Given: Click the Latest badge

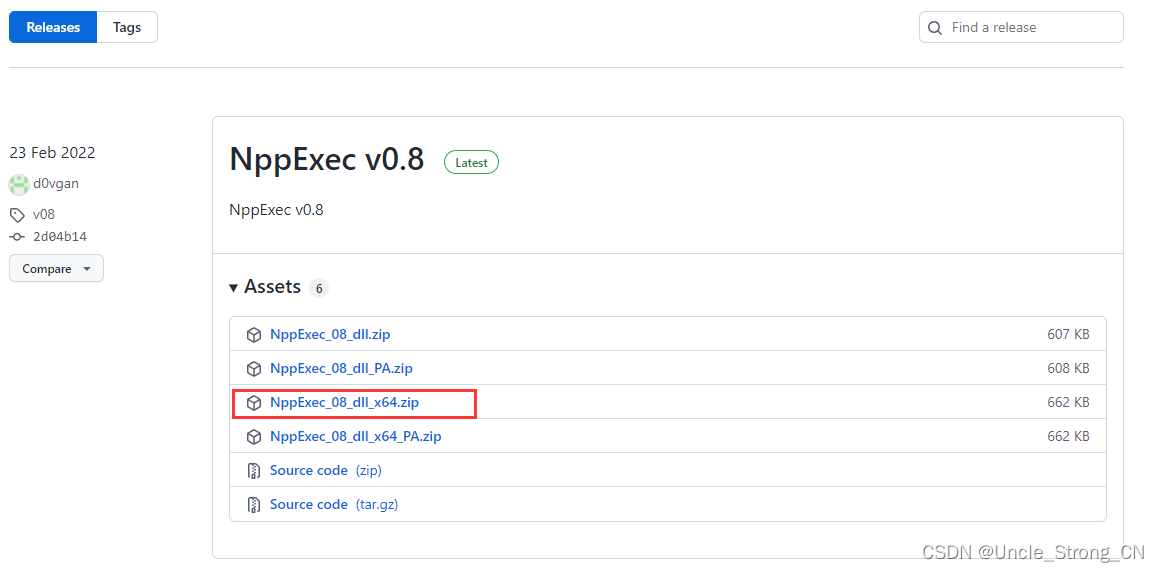Looking at the screenshot, I should (x=471, y=163).
